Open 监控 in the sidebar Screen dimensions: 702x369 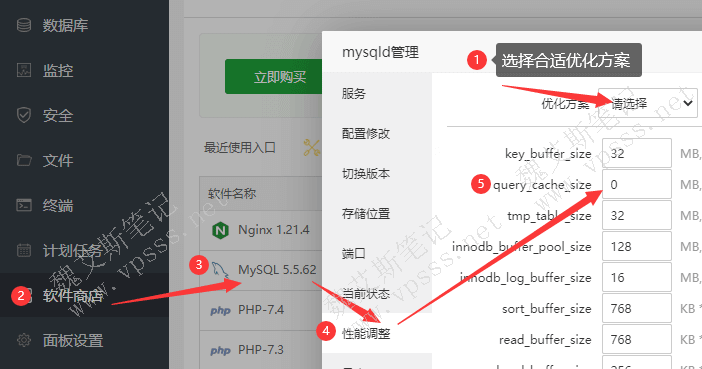(58, 70)
